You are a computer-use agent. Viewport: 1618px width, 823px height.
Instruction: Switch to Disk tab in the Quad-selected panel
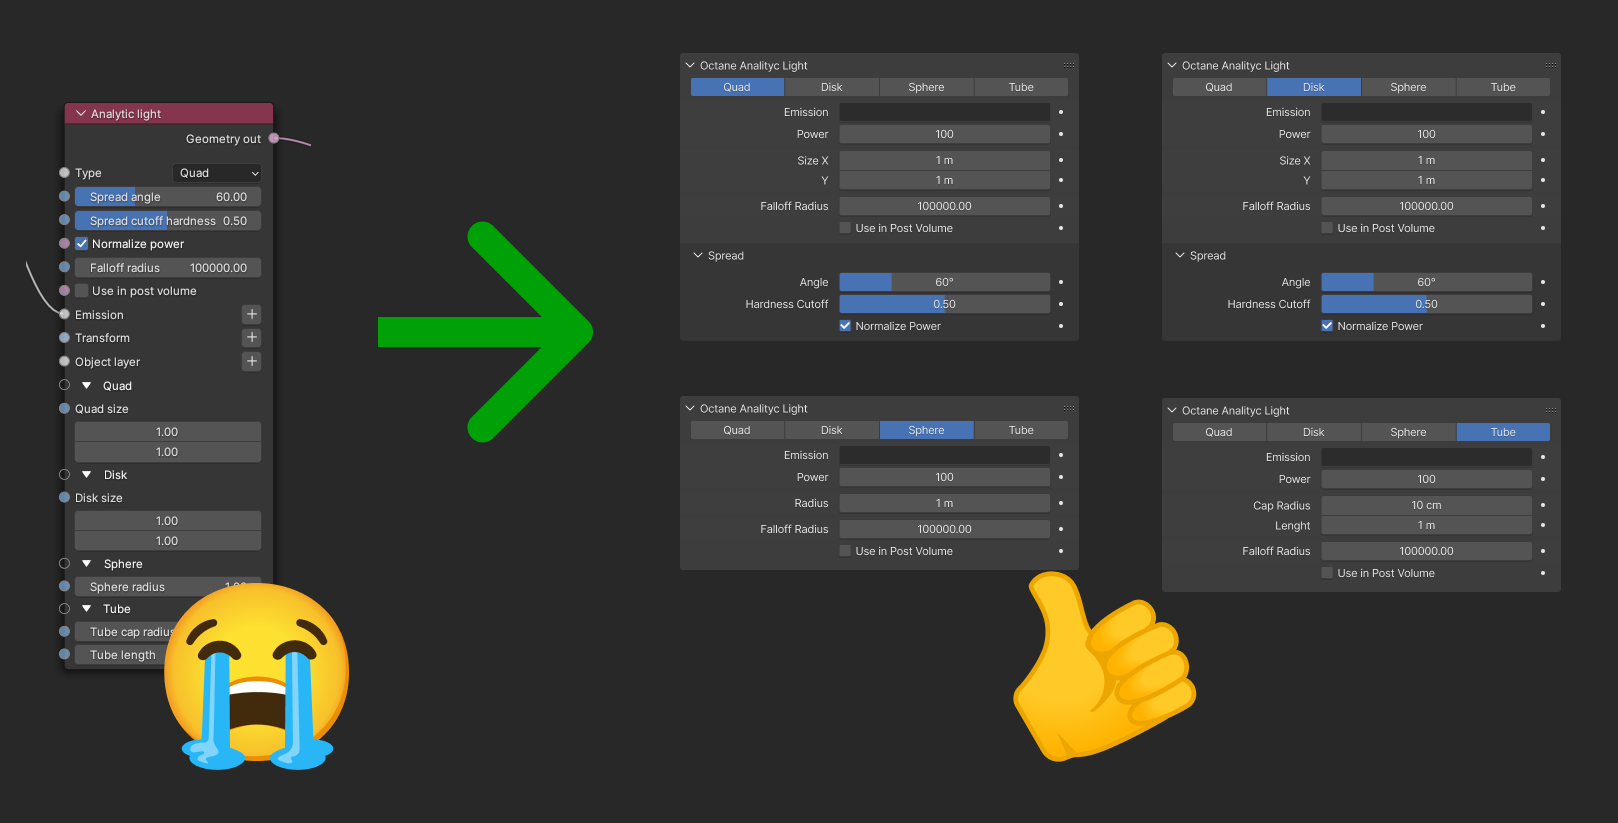click(832, 87)
